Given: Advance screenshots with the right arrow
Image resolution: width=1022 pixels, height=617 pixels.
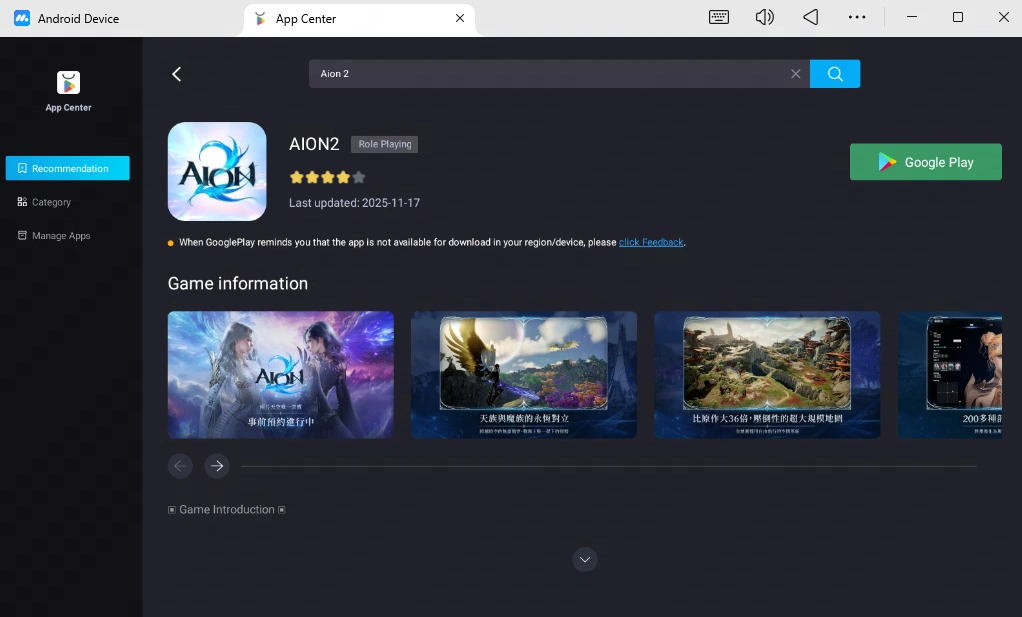Looking at the screenshot, I should [x=217, y=466].
